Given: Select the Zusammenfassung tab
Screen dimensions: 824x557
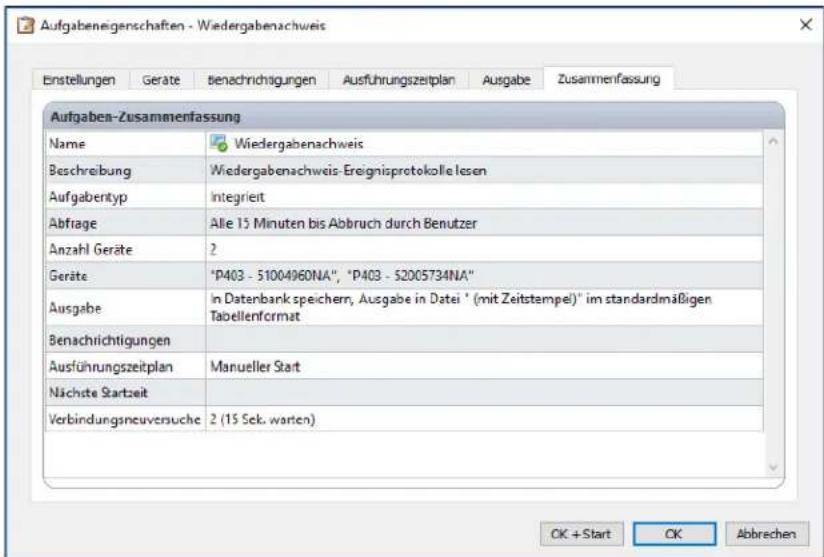Looking at the screenshot, I should (609, 79).
